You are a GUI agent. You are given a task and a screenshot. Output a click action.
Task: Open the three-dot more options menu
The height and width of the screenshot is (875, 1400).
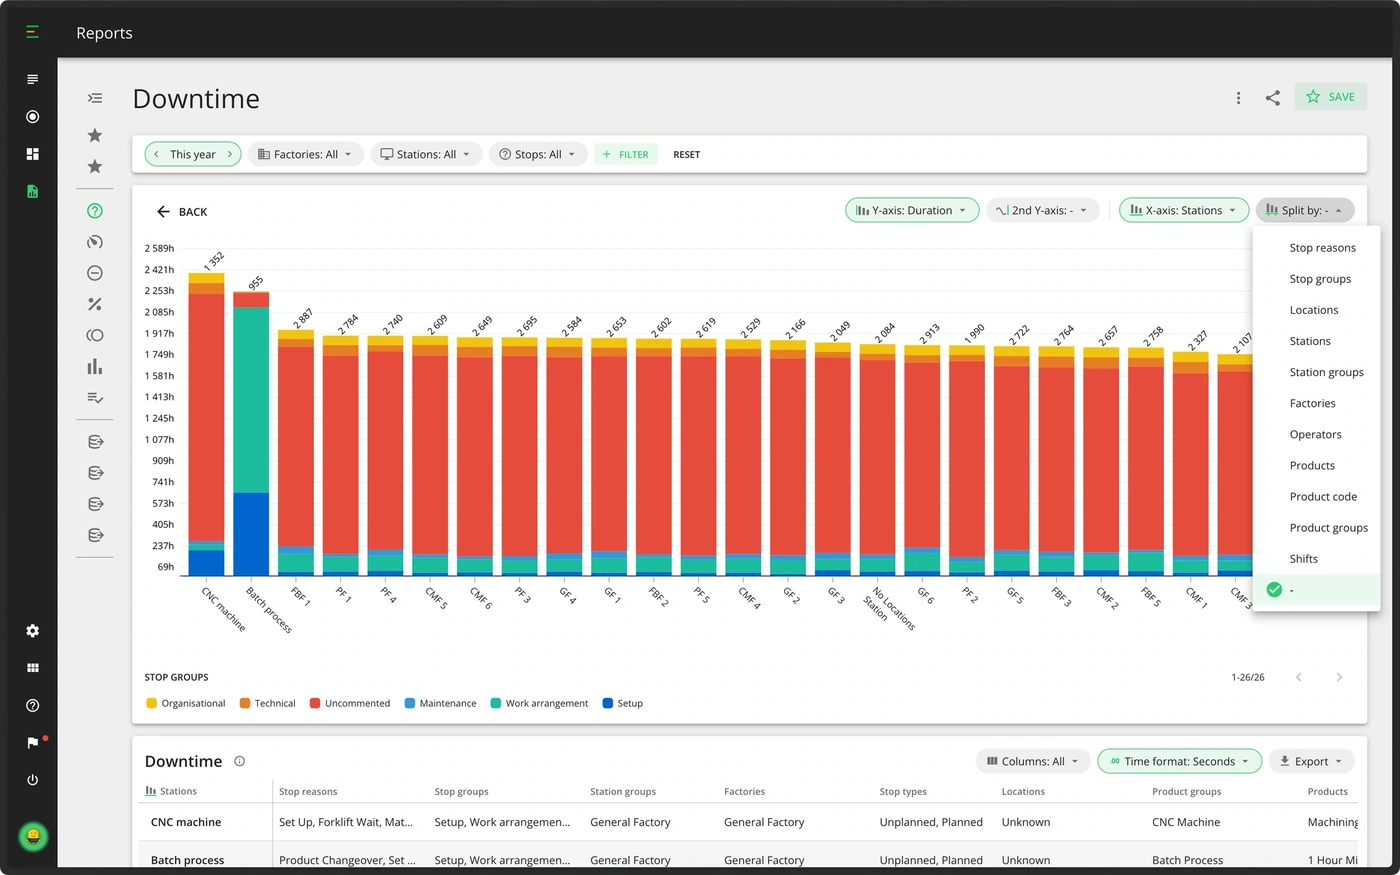pos(1238,97)
